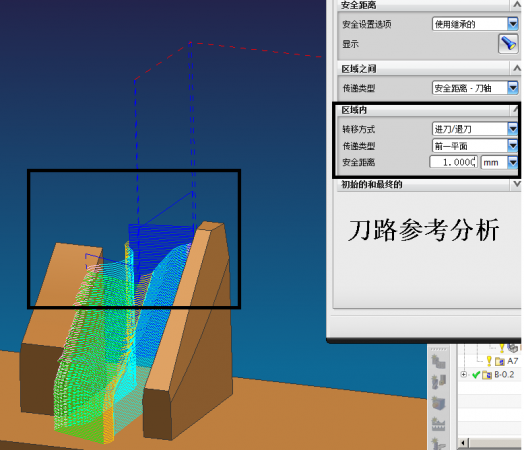Image resolution: width=524 pixels, height=450 pixels.
Task: Click the Create Geometry icon in side toolbar
Action: pos(438,403)
